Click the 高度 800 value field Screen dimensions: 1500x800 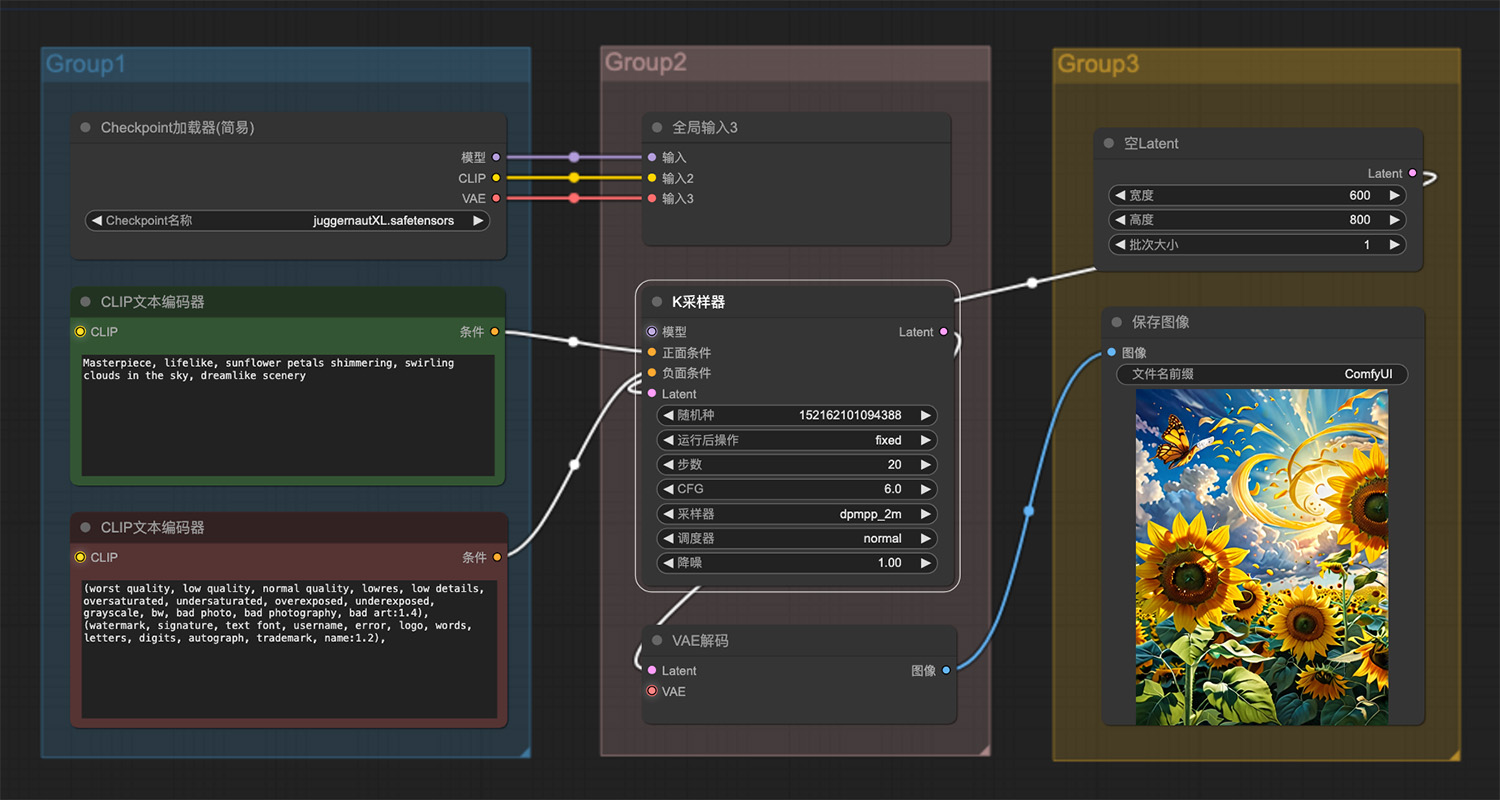tap(1257, 220)
